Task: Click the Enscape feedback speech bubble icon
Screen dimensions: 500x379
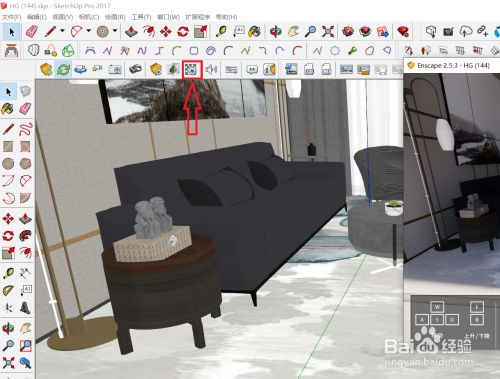Action: (252, 69)
